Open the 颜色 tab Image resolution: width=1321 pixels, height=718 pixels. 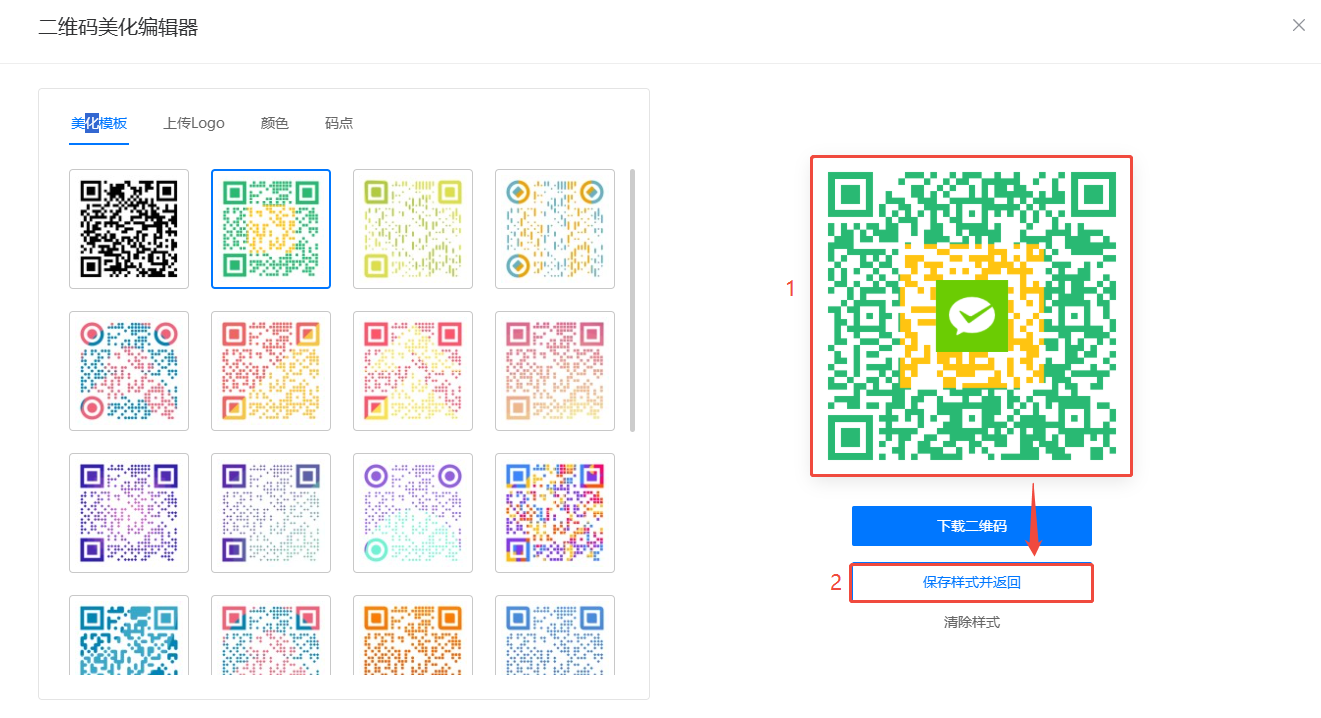coord(275,124)
